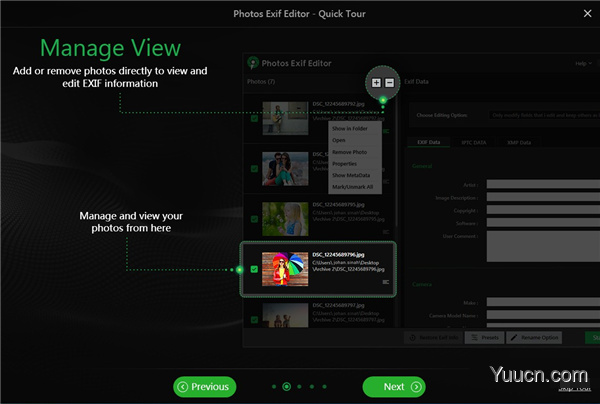Choose Mark/Unmark All in context menu
This screenshot has height=404, width=600.
352,187
